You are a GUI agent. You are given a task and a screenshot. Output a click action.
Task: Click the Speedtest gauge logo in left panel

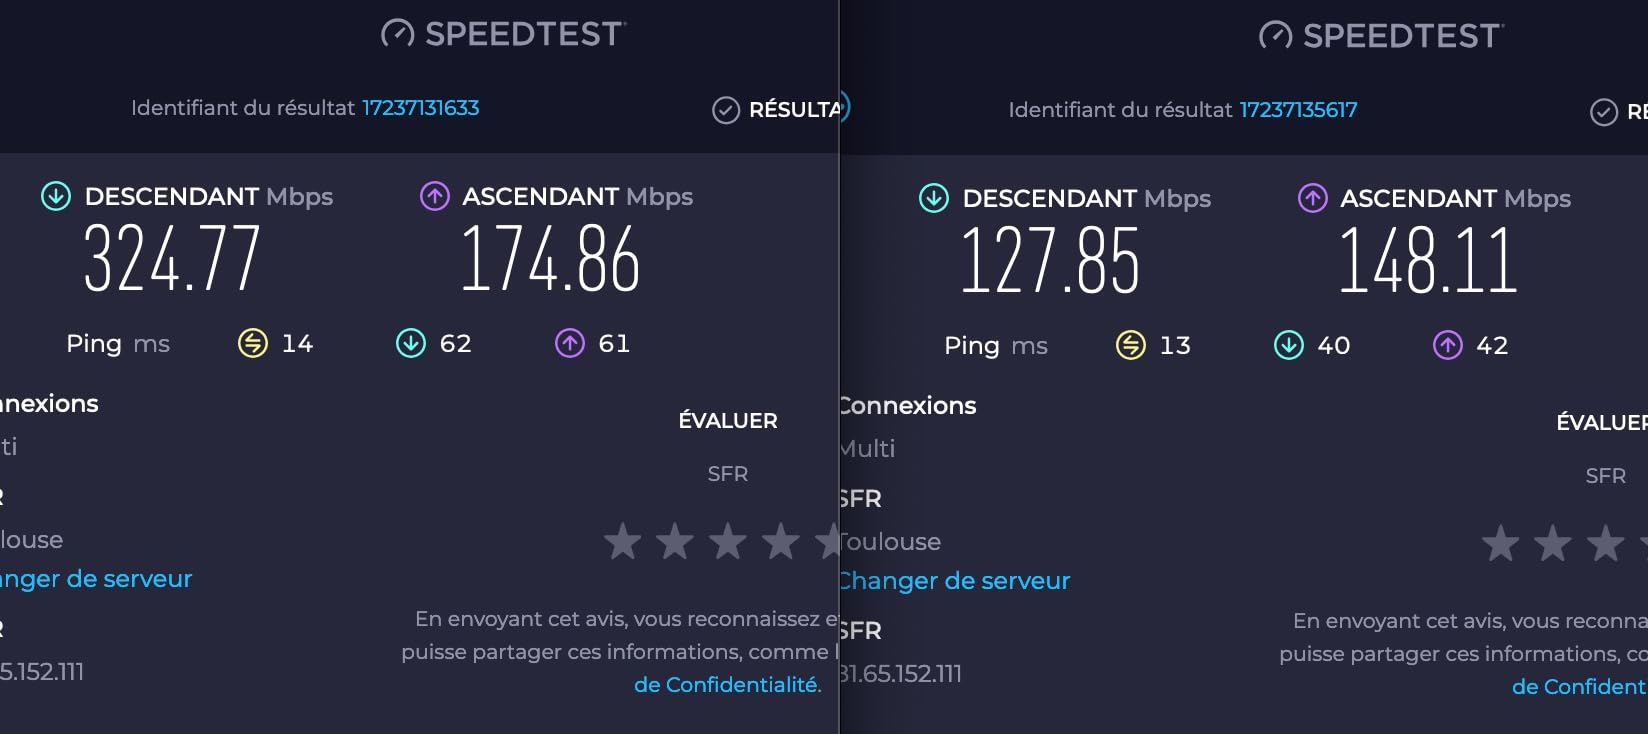397,35
